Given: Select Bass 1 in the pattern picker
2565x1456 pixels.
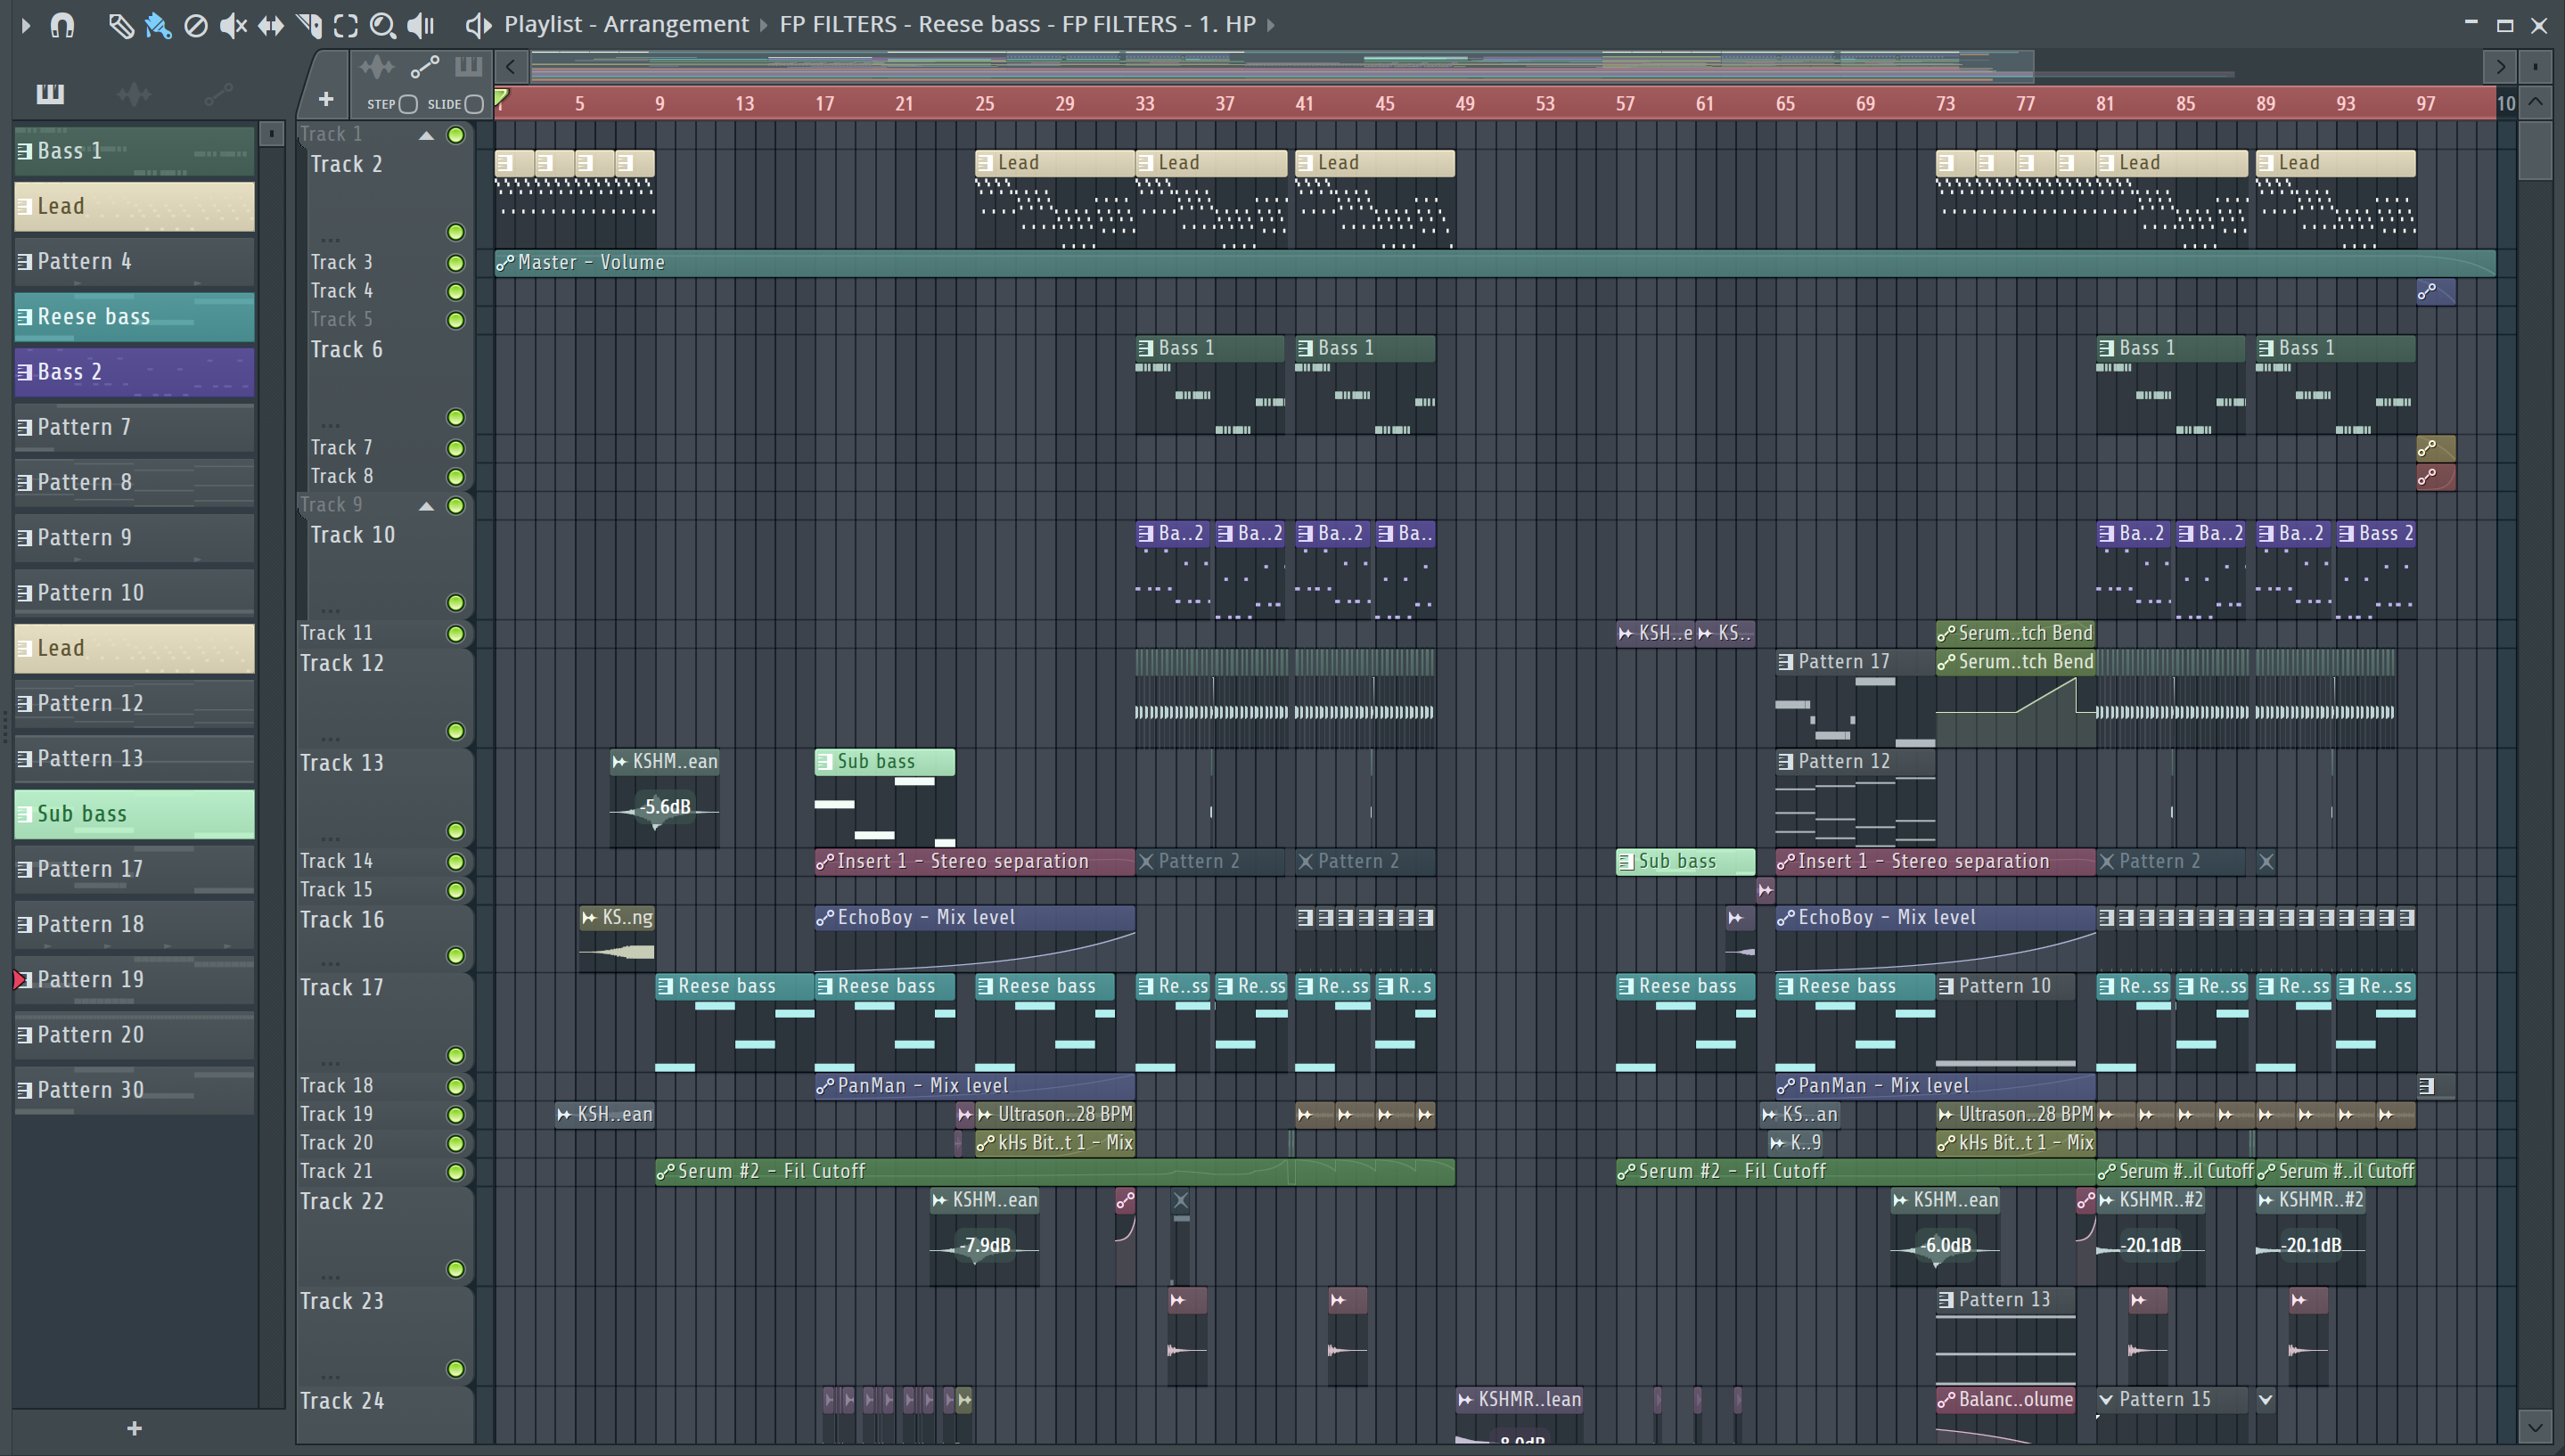Looking at the screenshot, I should pos(134,151).
